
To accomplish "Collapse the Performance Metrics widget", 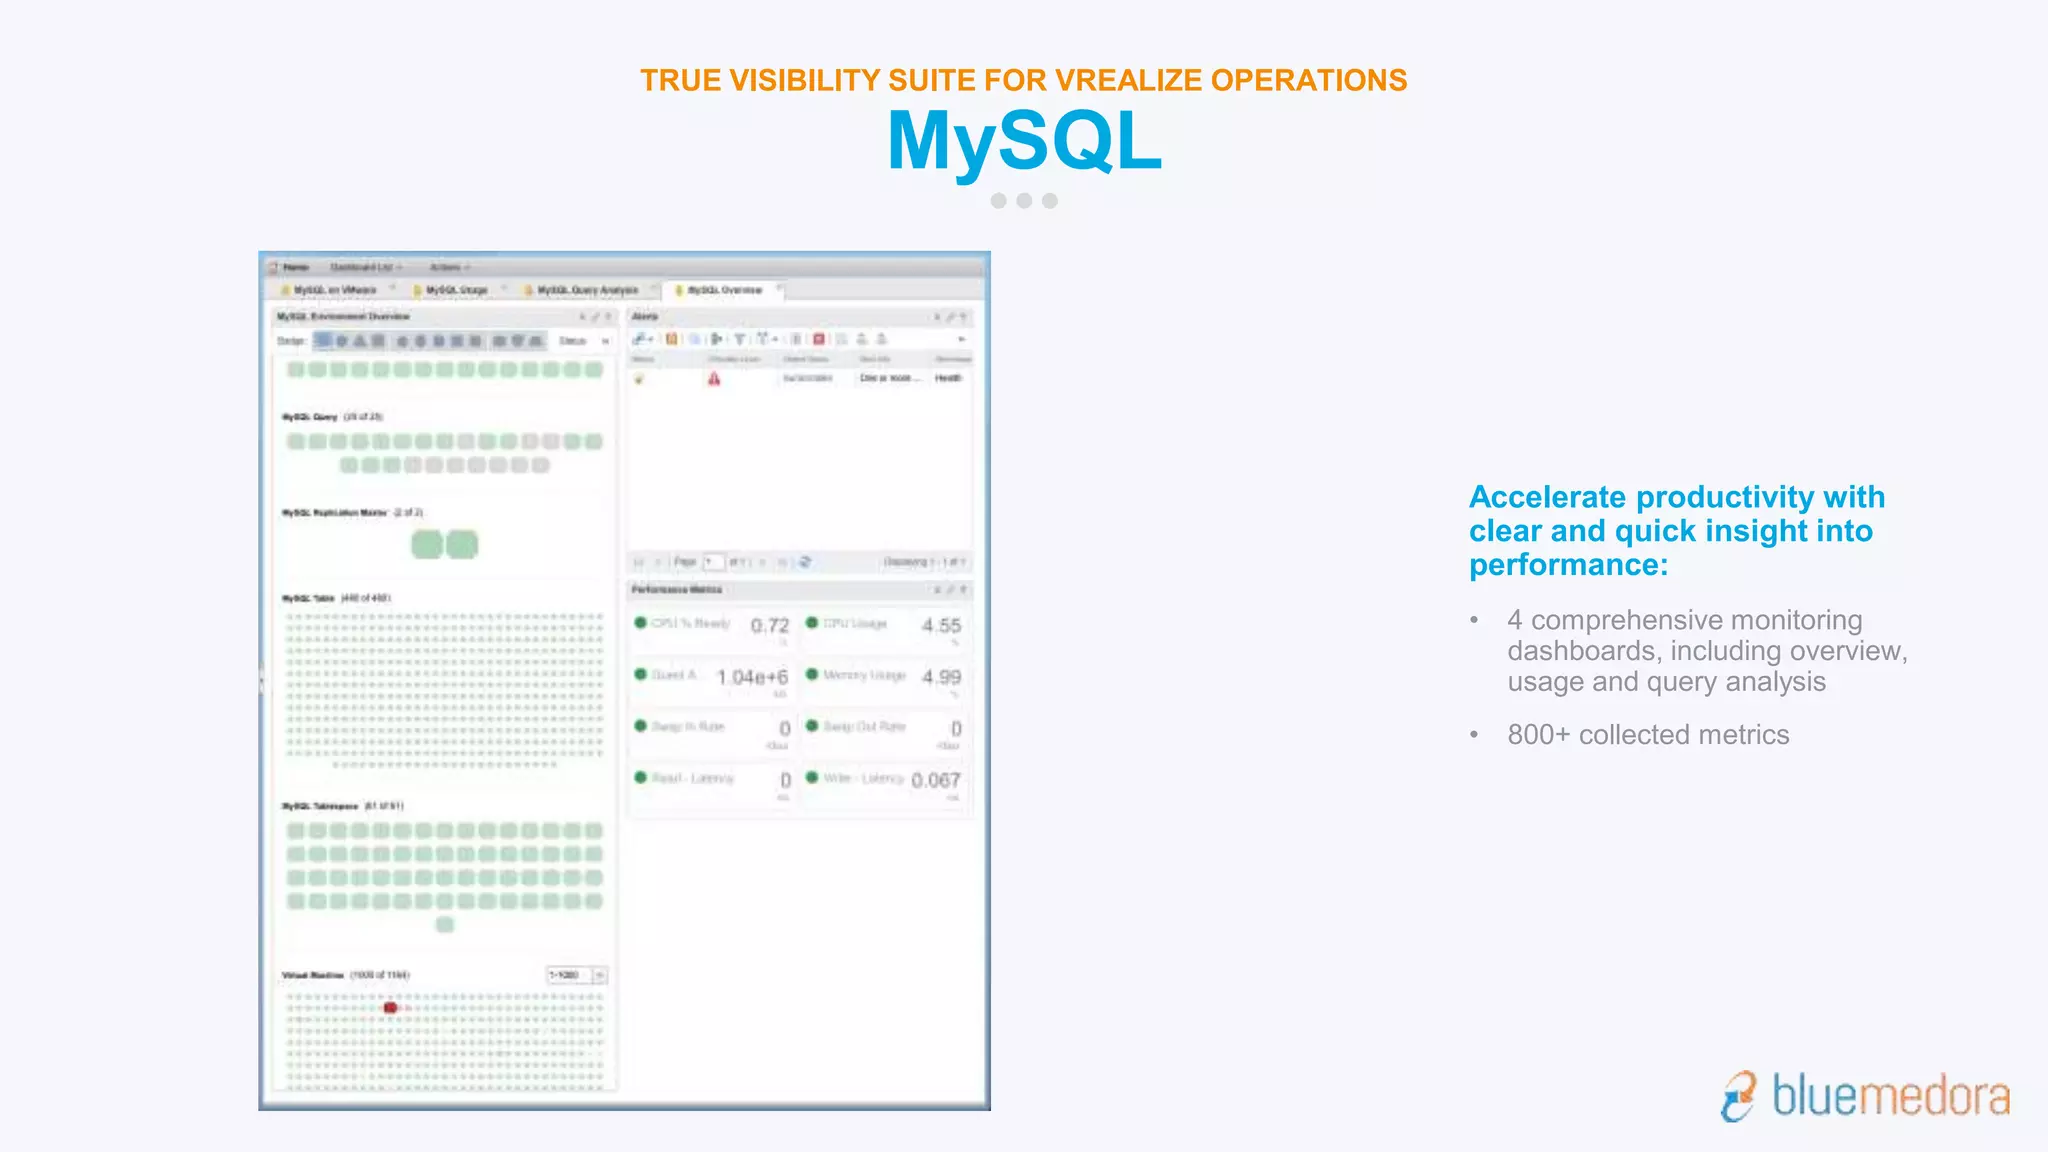I will (x=937, y=590).
